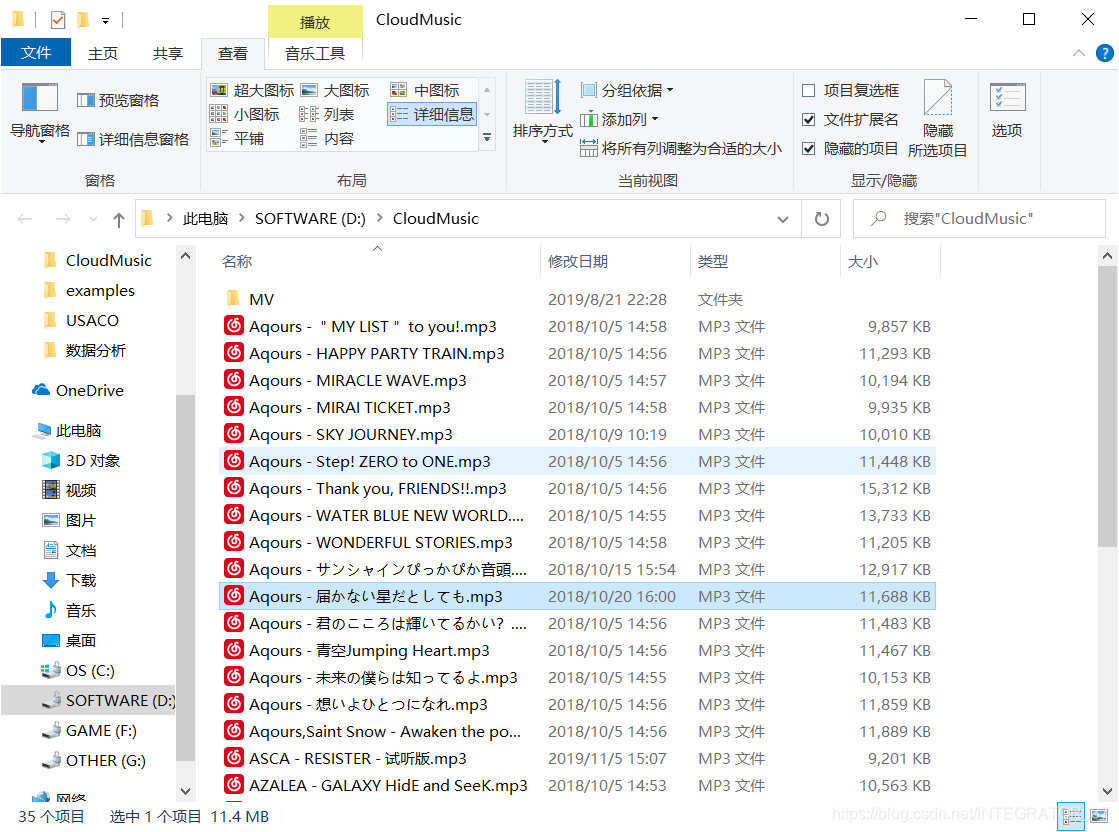Screen dimensions: 1119x832
Task: Select Aqours - HAPPY PARTY TRAIN.mp3 file
Action: [x=577, y=354]
